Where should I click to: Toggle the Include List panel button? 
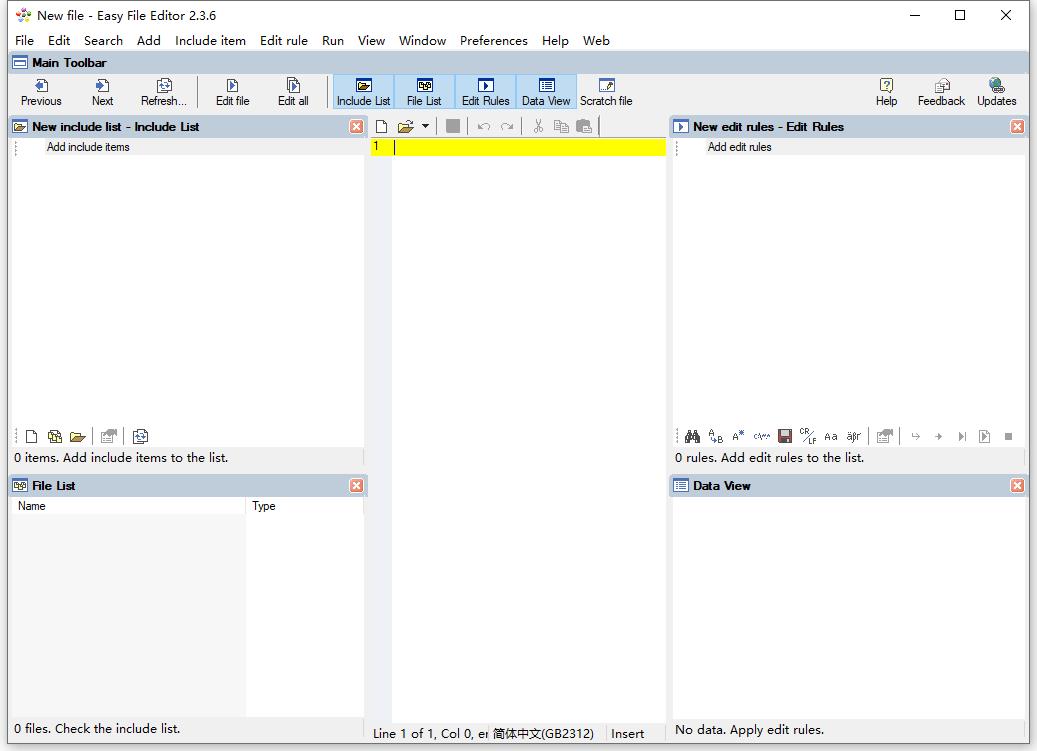click(x=364, y=93)
